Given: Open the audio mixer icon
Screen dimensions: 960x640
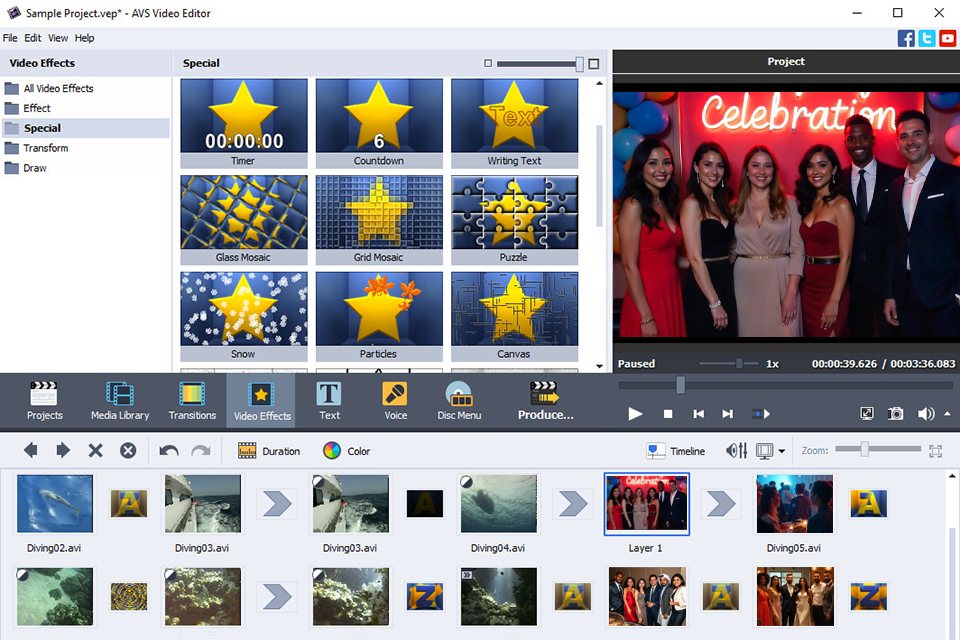Looking at the screenshot, I should pos(736,451).
